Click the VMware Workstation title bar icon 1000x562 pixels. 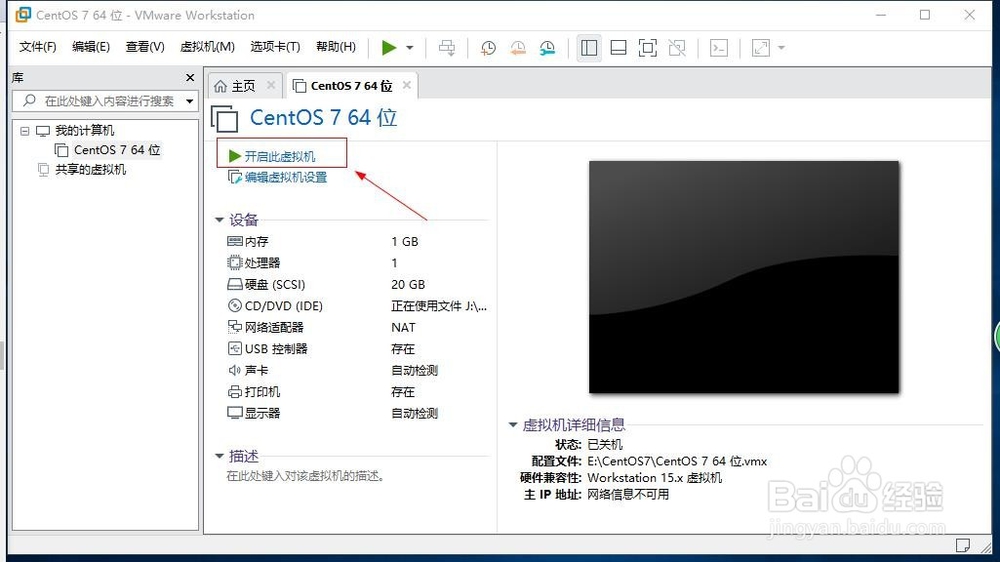coord(23,15)
